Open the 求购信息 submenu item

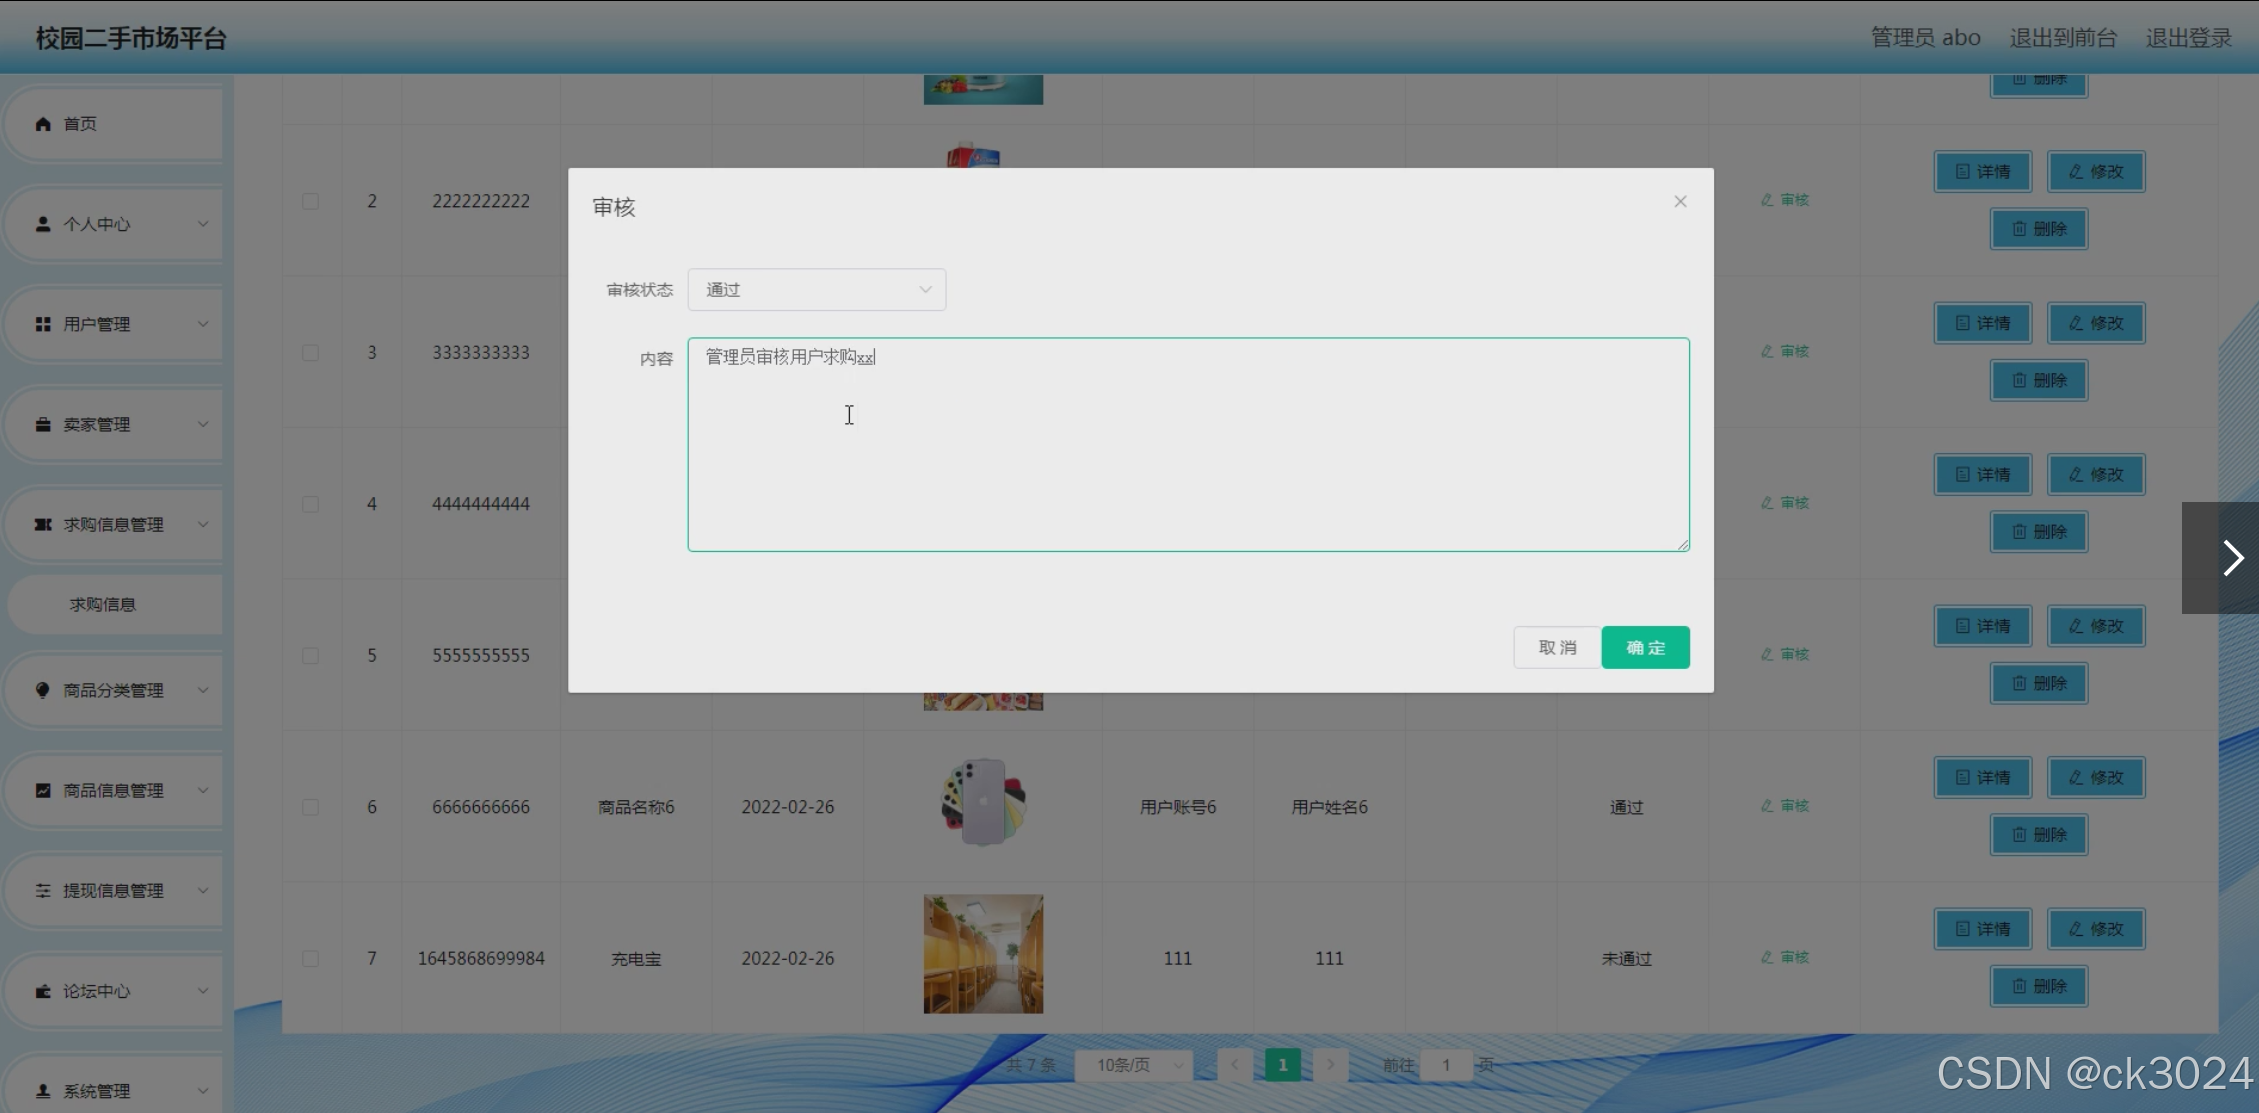click(x=103, y=604)
